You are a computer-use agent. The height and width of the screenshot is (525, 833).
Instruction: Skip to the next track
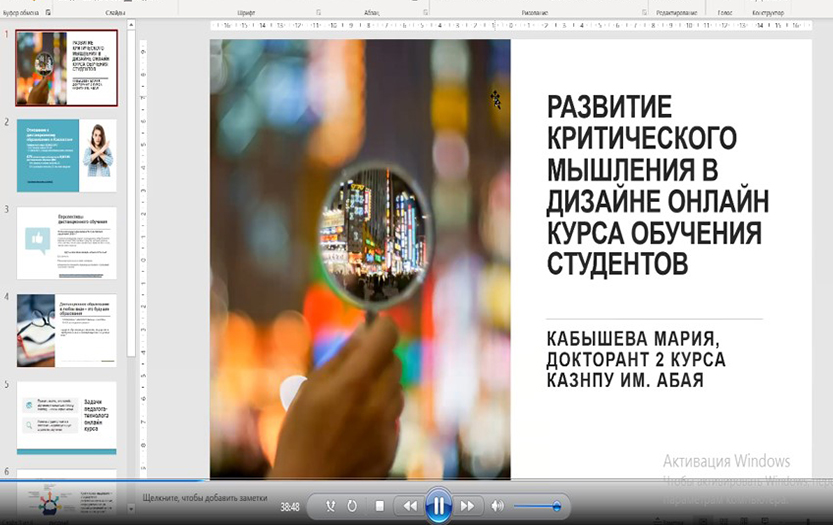(466, 506)
